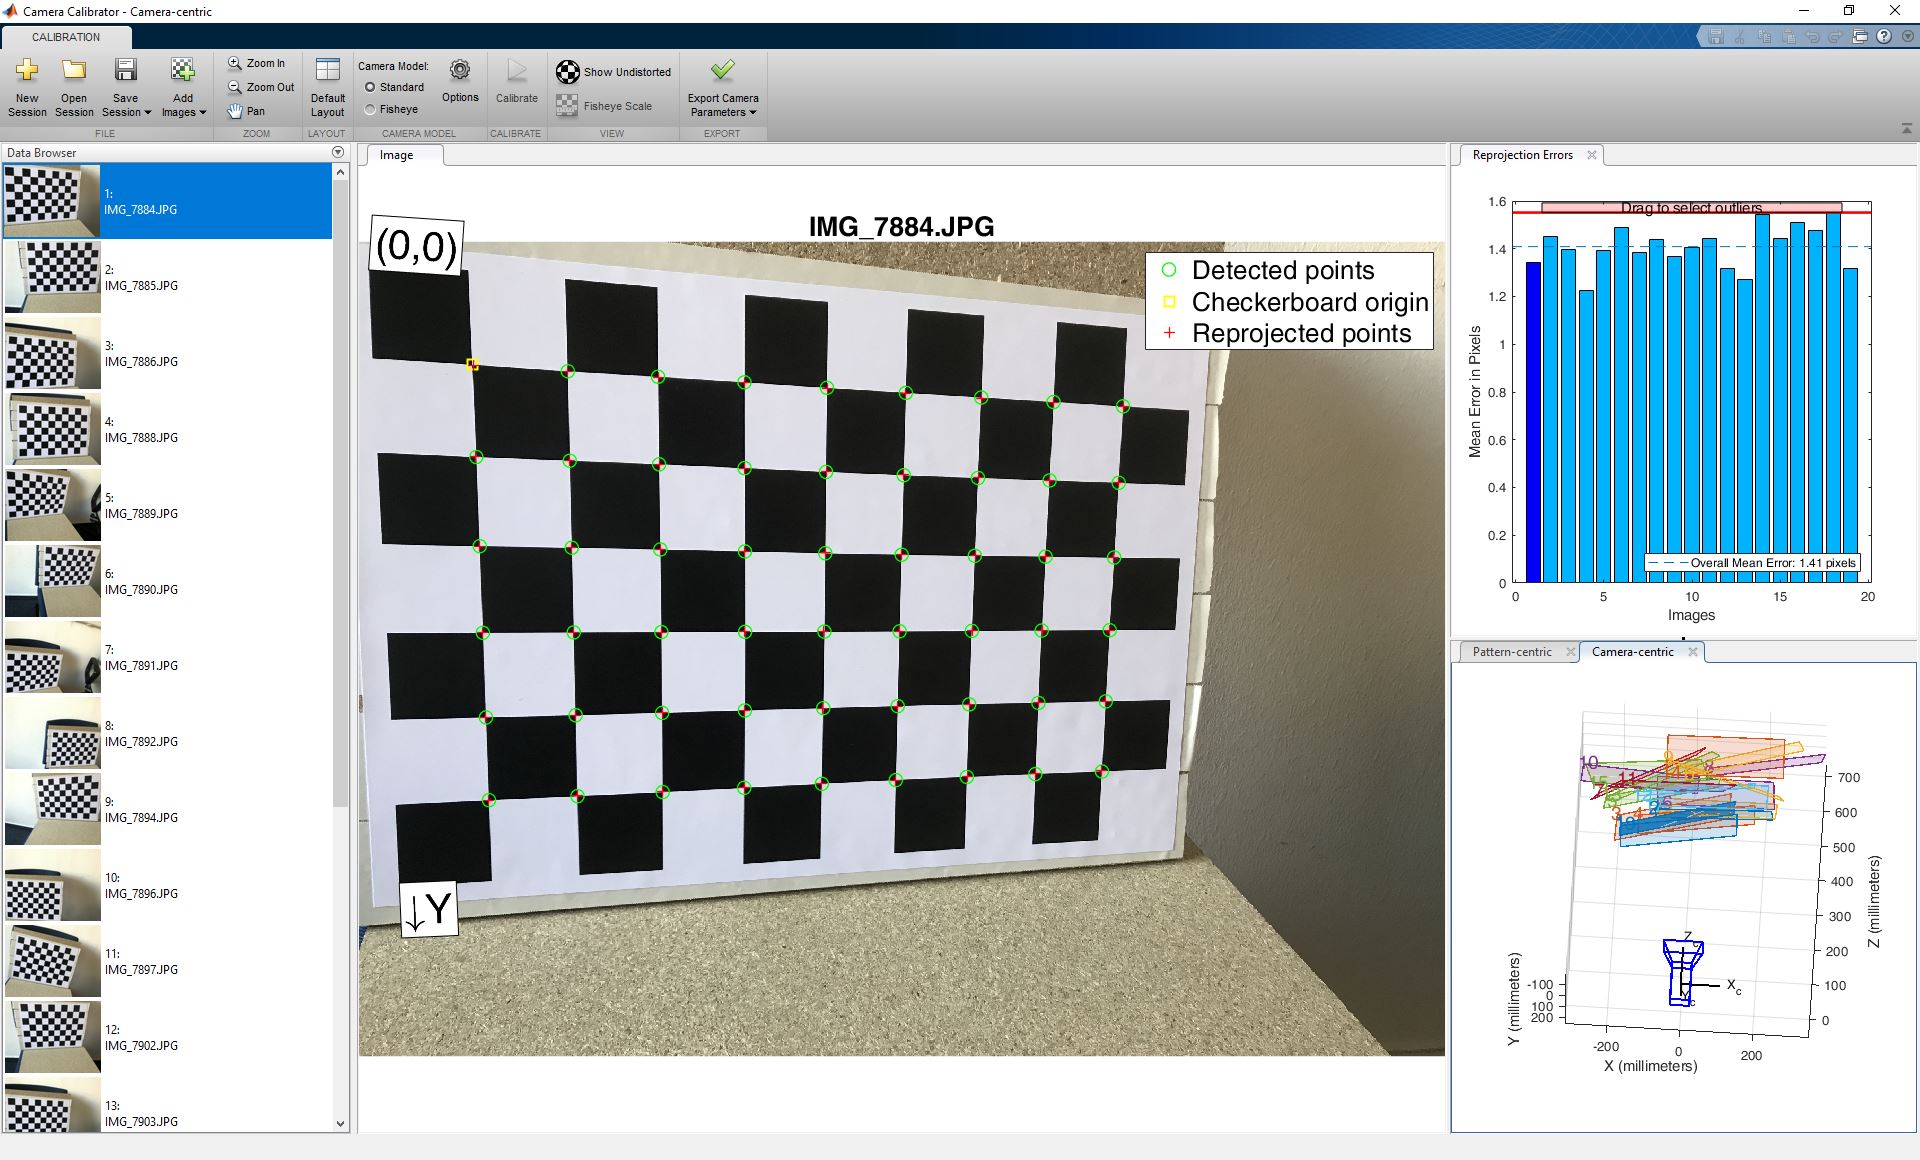Image resolution: width=1920 pixels, height=1160 pixels.
Task: Select the Standard camera model
Action: [371, 87]
